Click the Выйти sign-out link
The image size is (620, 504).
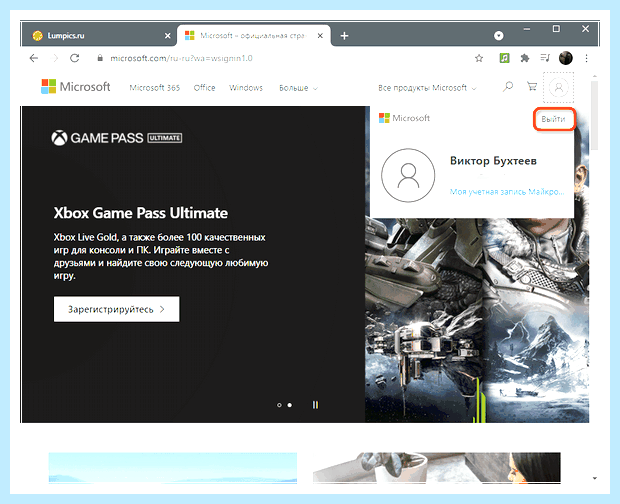(553, 119)
